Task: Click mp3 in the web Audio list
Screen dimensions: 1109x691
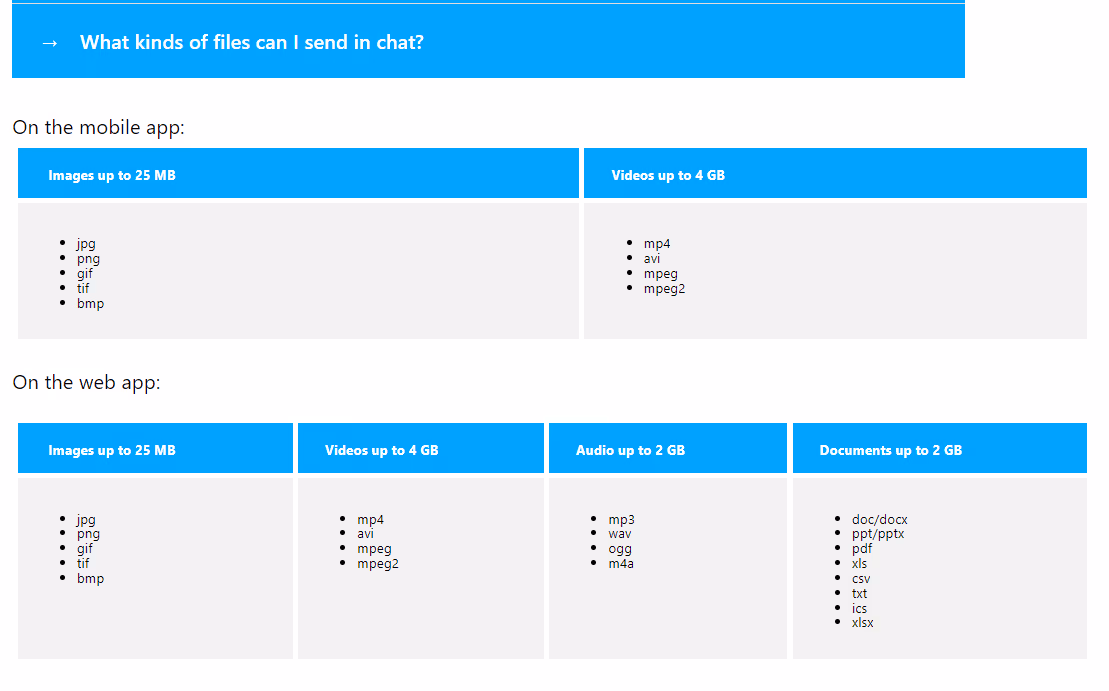Action: (x=621, y=519)
